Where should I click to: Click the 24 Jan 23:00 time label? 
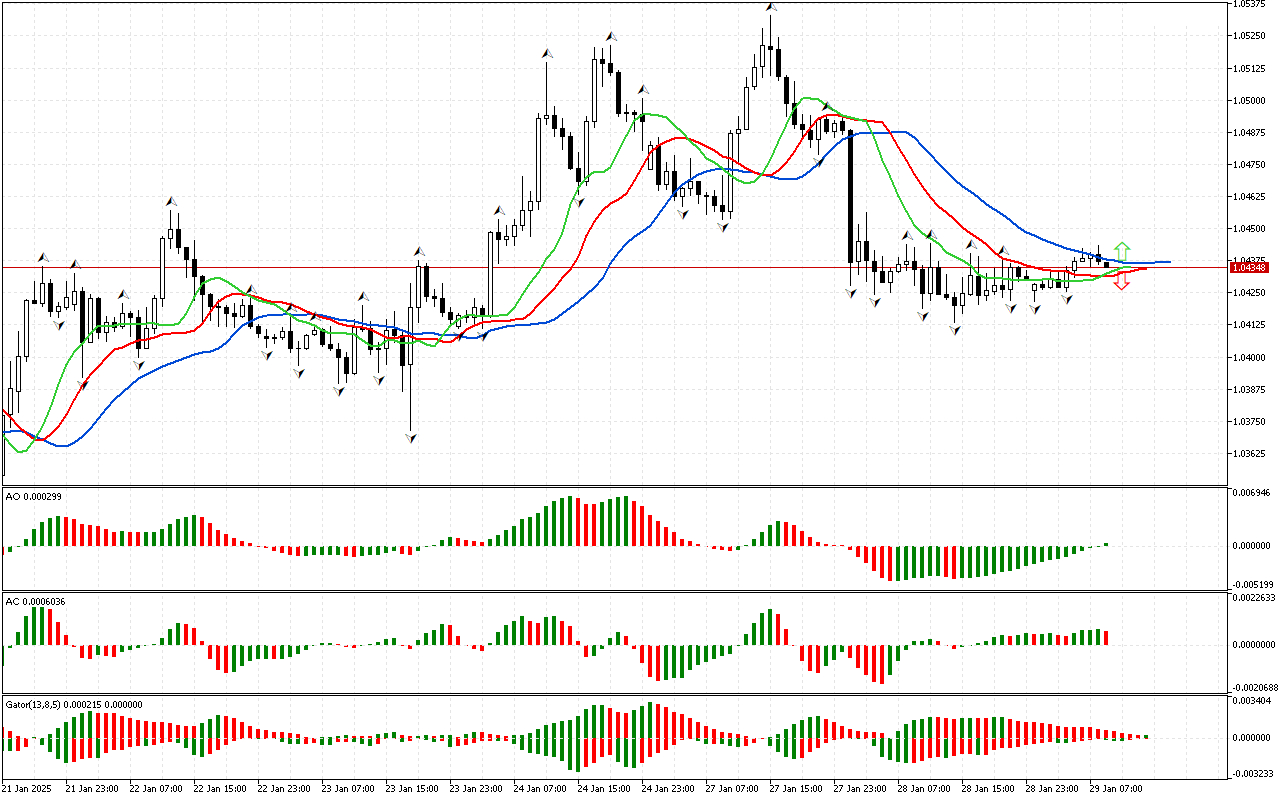[668, 789]
